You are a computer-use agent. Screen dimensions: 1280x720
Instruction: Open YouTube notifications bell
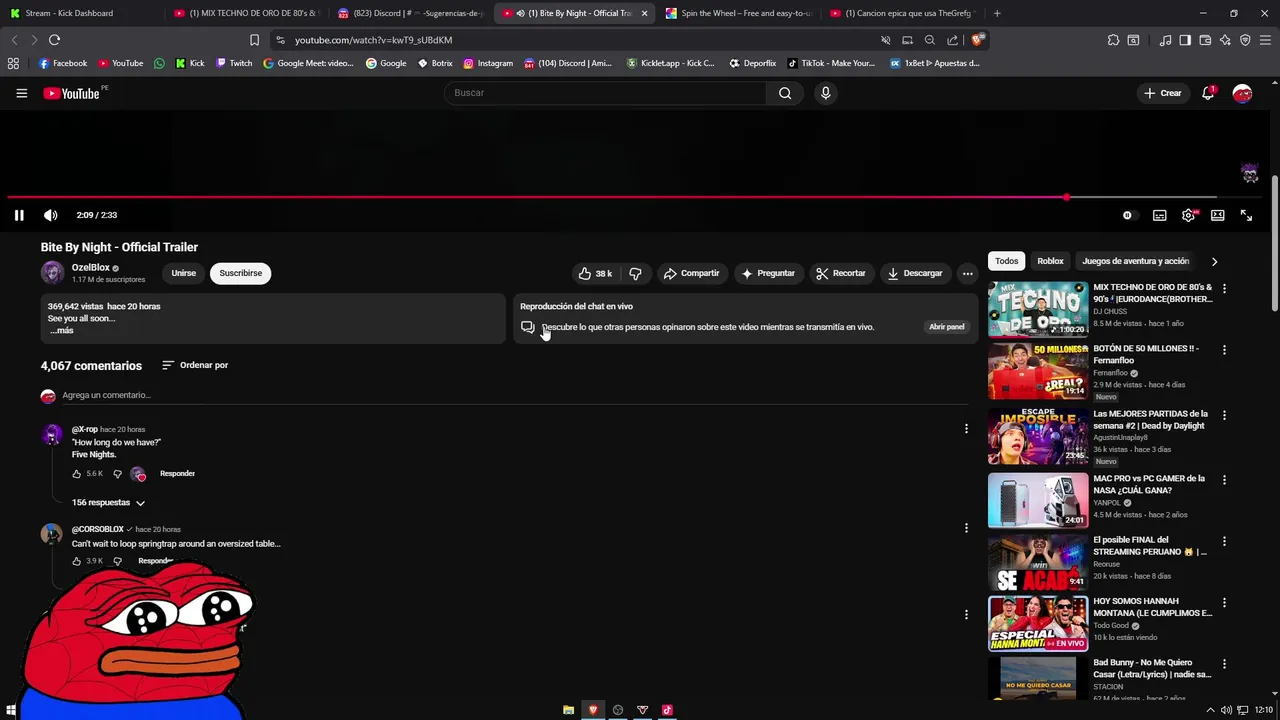[1208, 93]
